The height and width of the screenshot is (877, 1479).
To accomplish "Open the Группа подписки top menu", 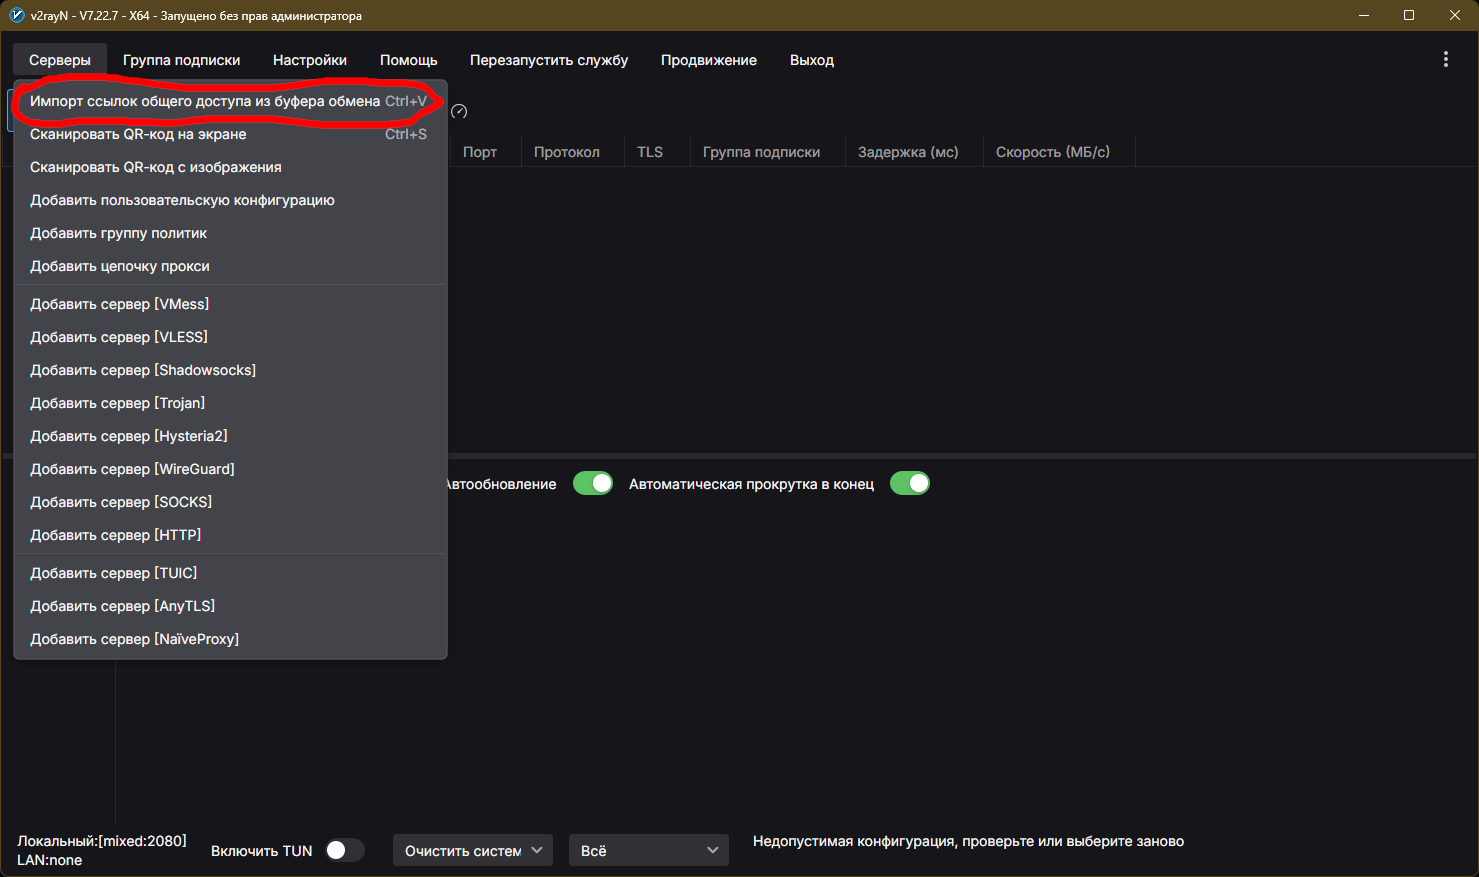I will tap(181, 60).
